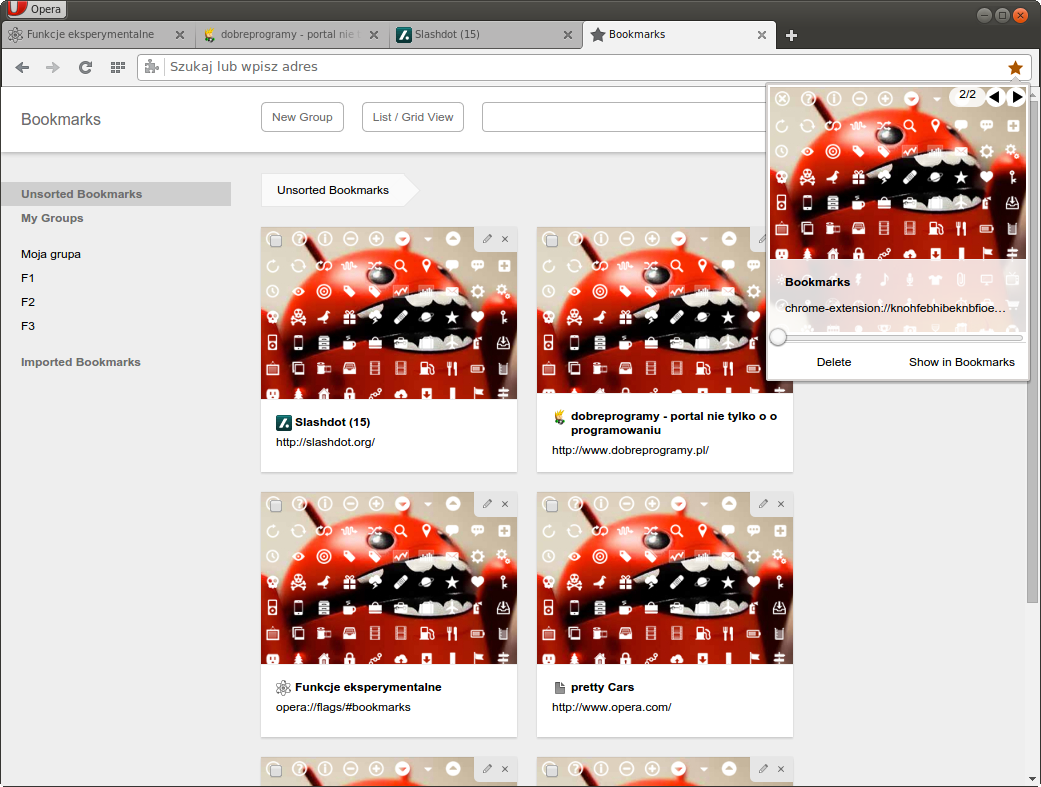The height and width of the screenshot is (787, 1041).
Task: Select Unsorted Bookmarks in sidebar
Action: pos(116,194)
